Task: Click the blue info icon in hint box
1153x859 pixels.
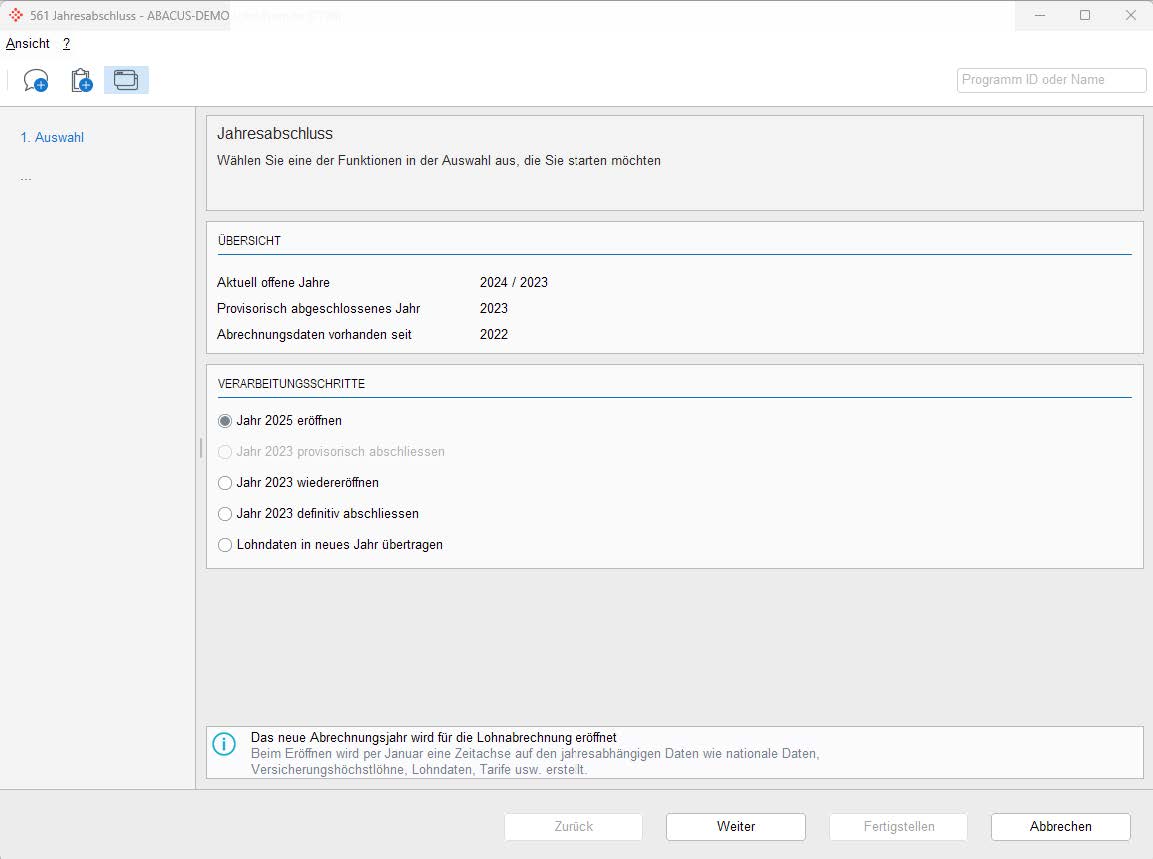Action: pos(225,744)
